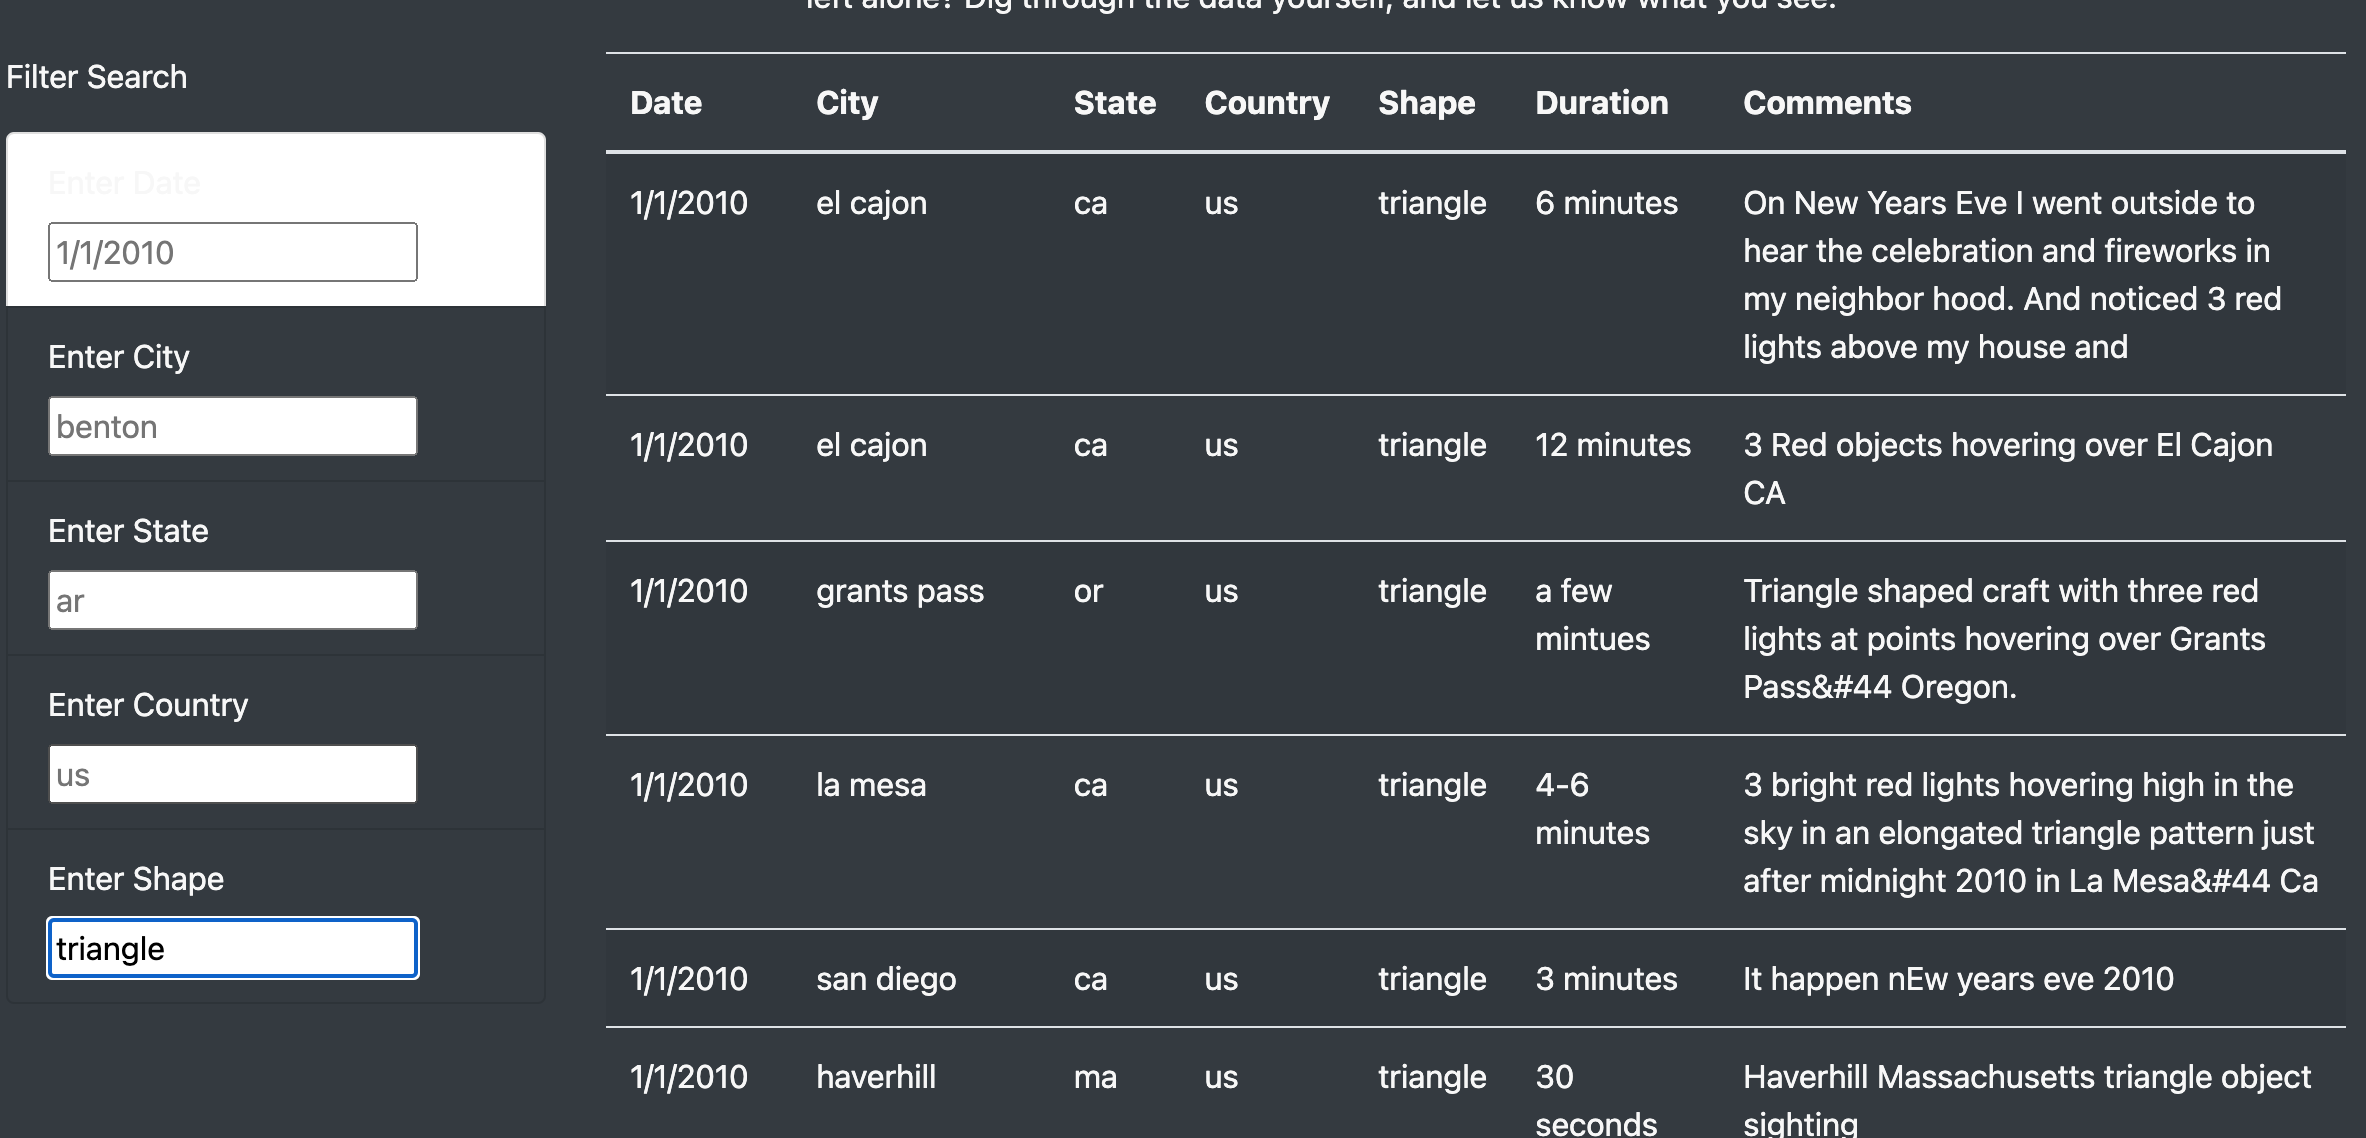Click the Comments column header
Screen dimensions: 2366x1138
[x=1827, y=102]
